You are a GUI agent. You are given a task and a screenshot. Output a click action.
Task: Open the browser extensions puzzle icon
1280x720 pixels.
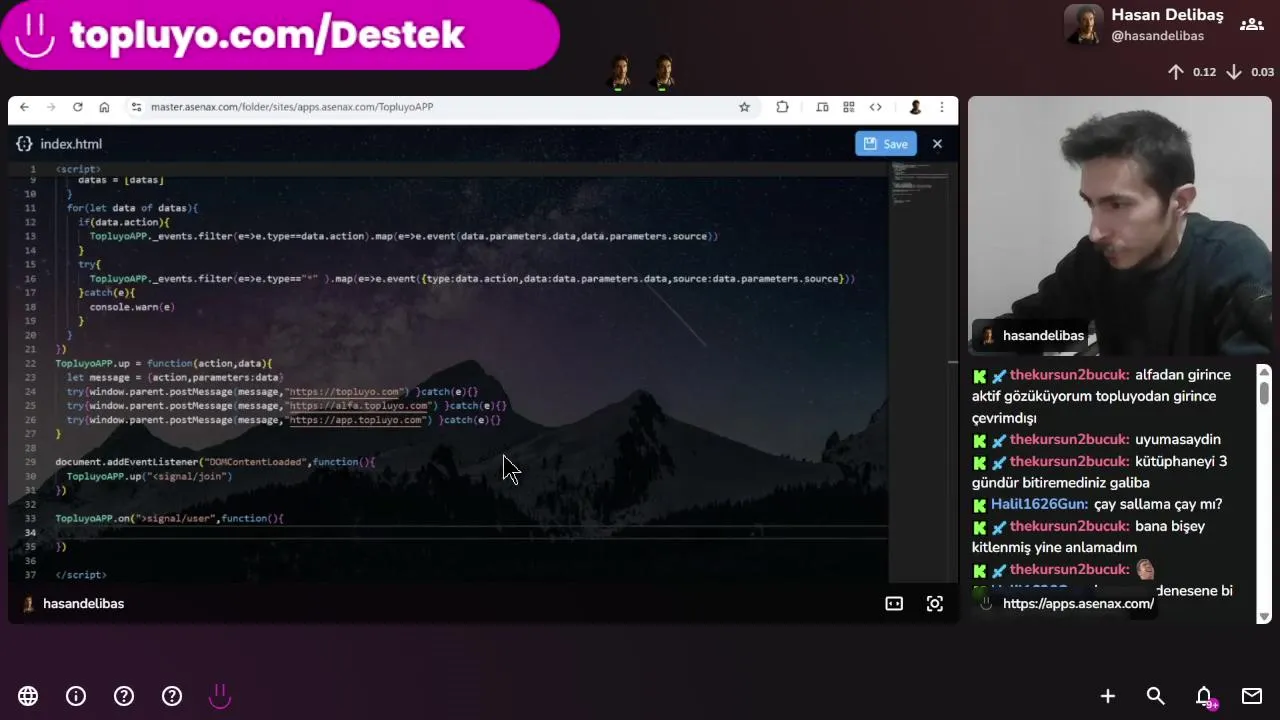click(x=782, y=107)
